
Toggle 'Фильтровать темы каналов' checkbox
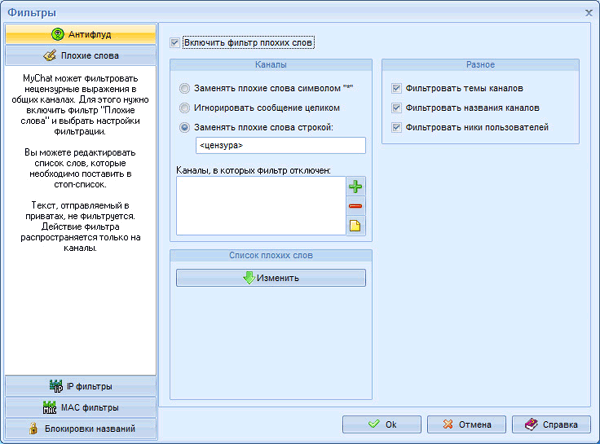(x=396, y=88)
